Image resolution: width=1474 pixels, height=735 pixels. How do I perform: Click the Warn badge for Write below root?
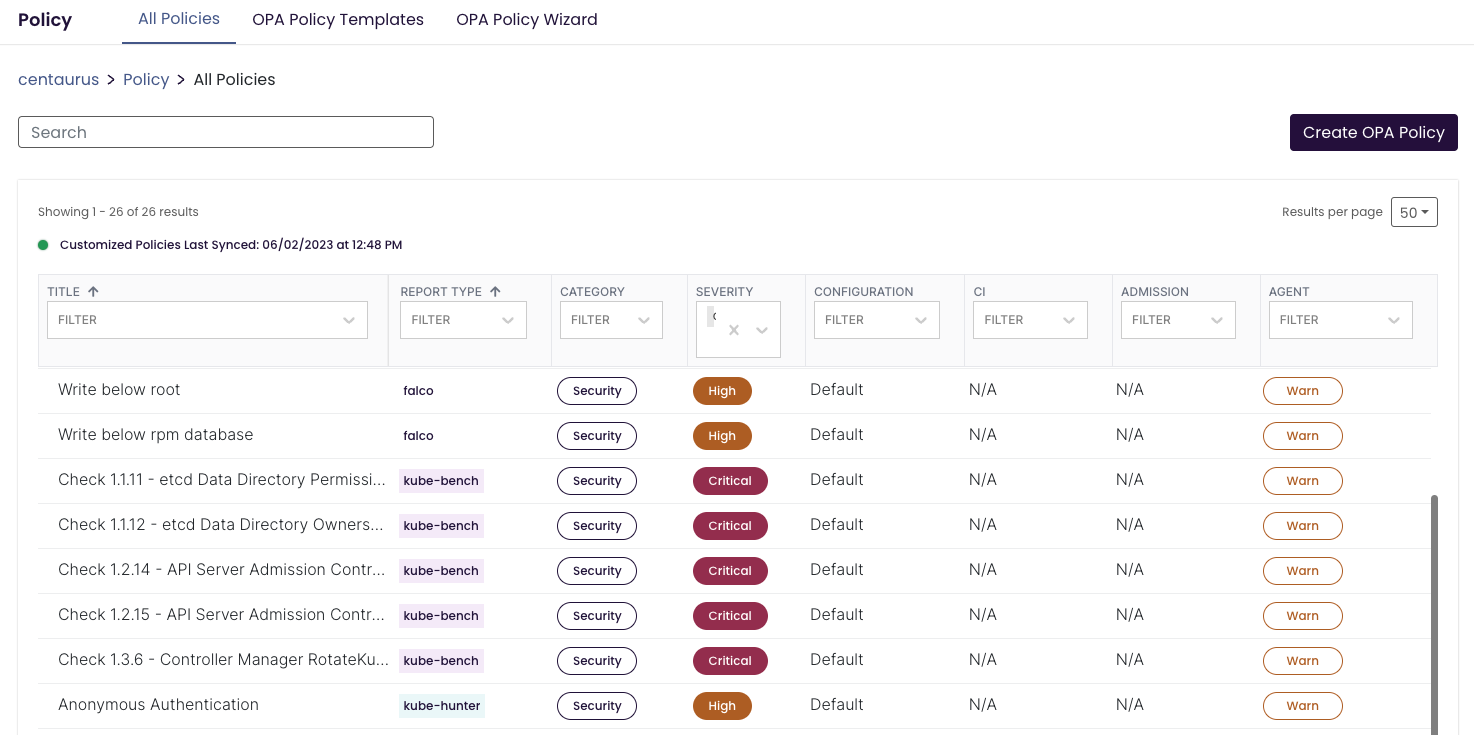pos(1302,390)
